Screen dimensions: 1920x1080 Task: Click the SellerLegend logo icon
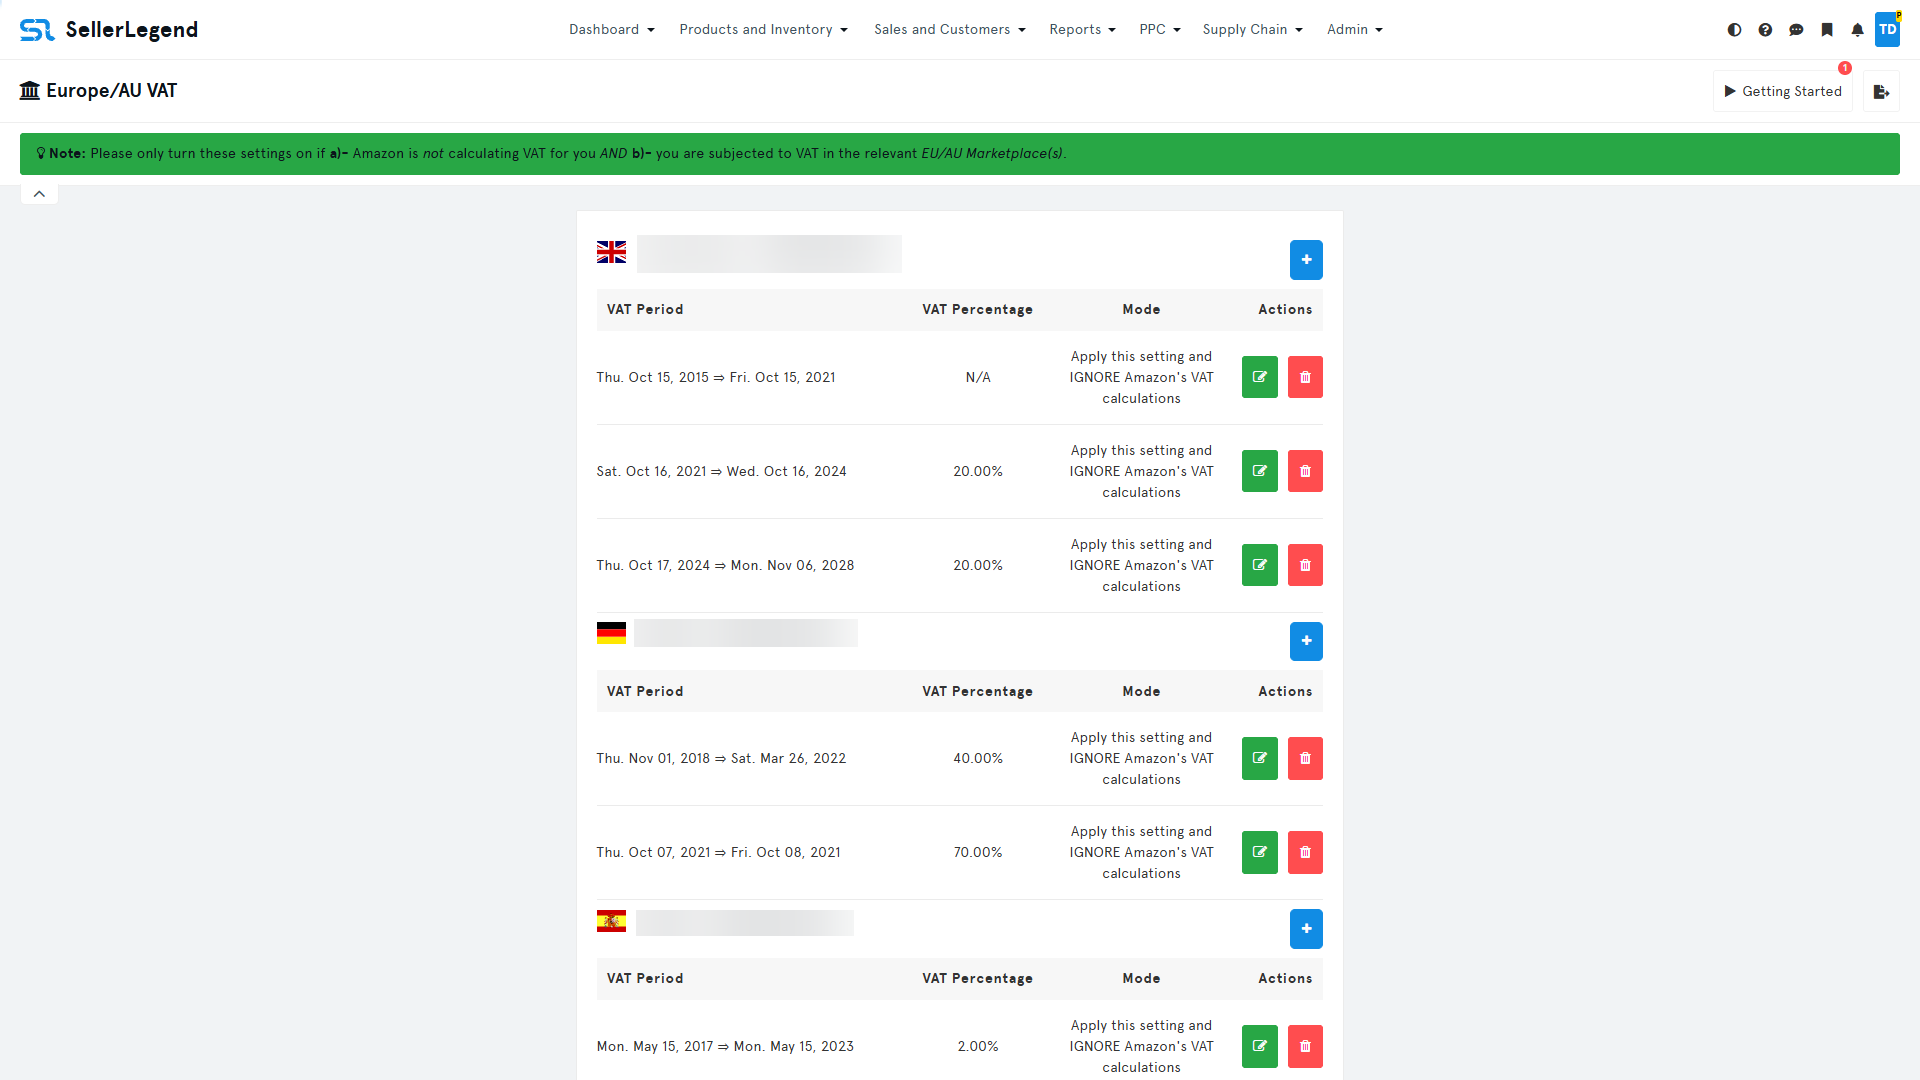(37, 29)
